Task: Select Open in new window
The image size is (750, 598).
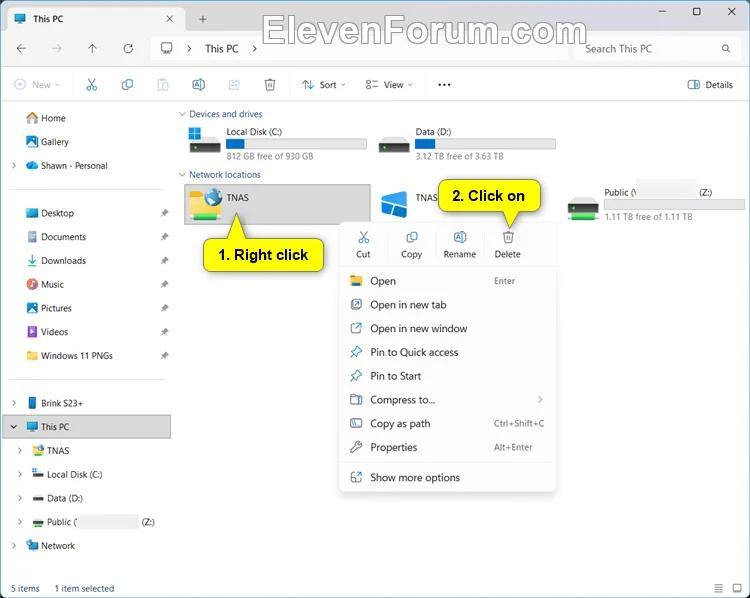Action: click(x=448, y=329)
